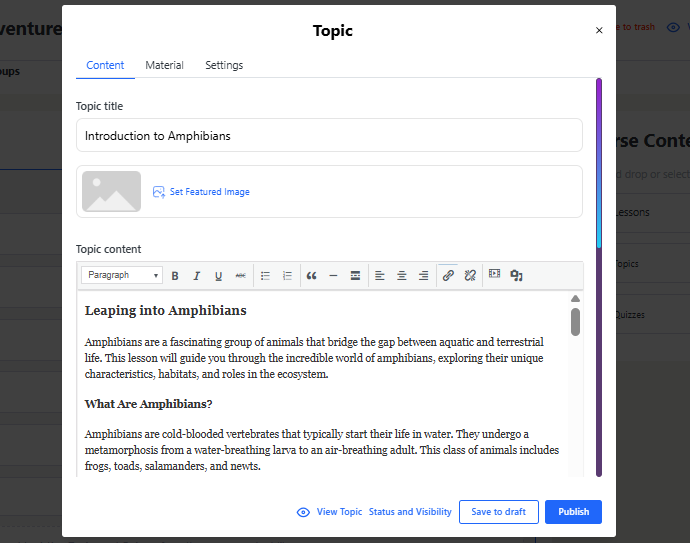Switch to the Settings tab

pyautogui.click(x=224, y=65)
